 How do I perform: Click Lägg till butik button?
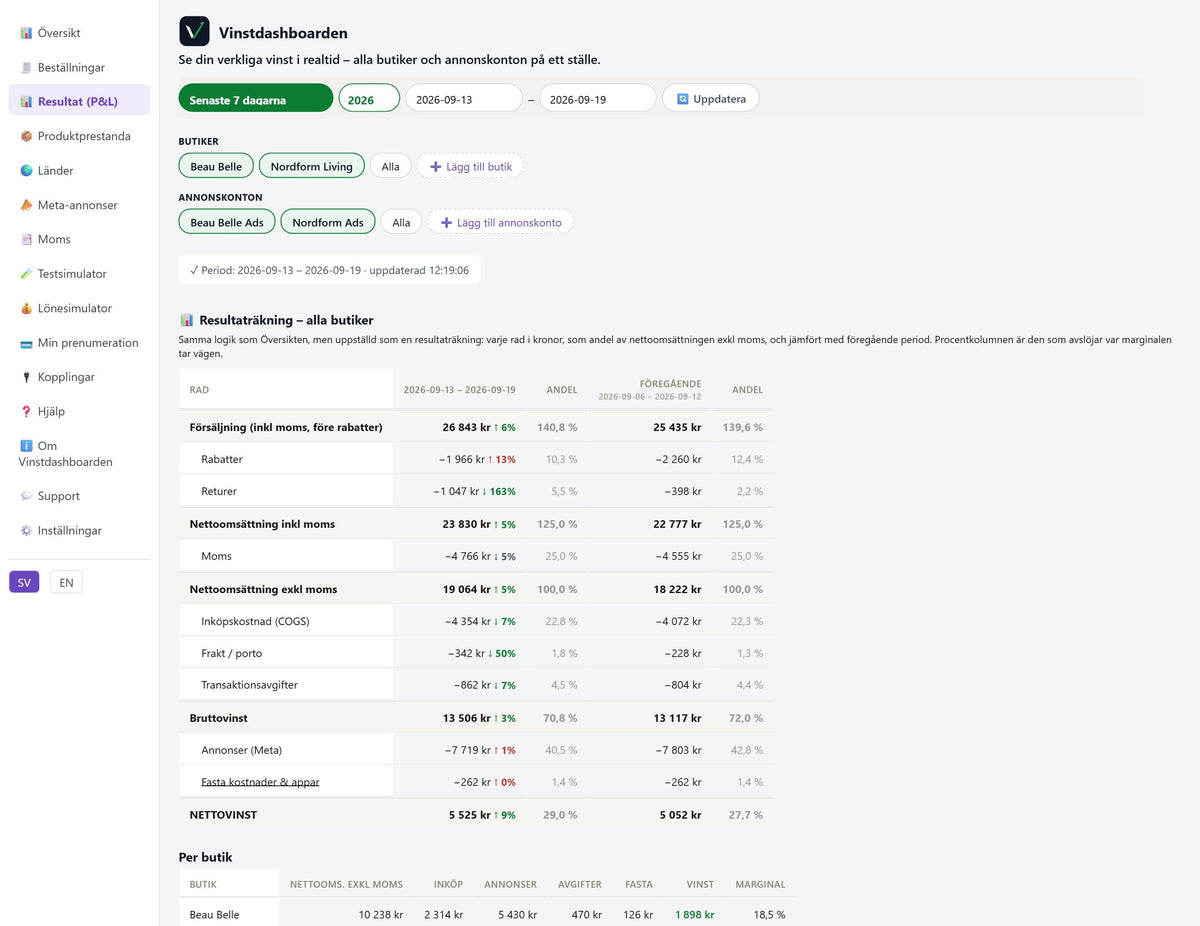[470, 166]
